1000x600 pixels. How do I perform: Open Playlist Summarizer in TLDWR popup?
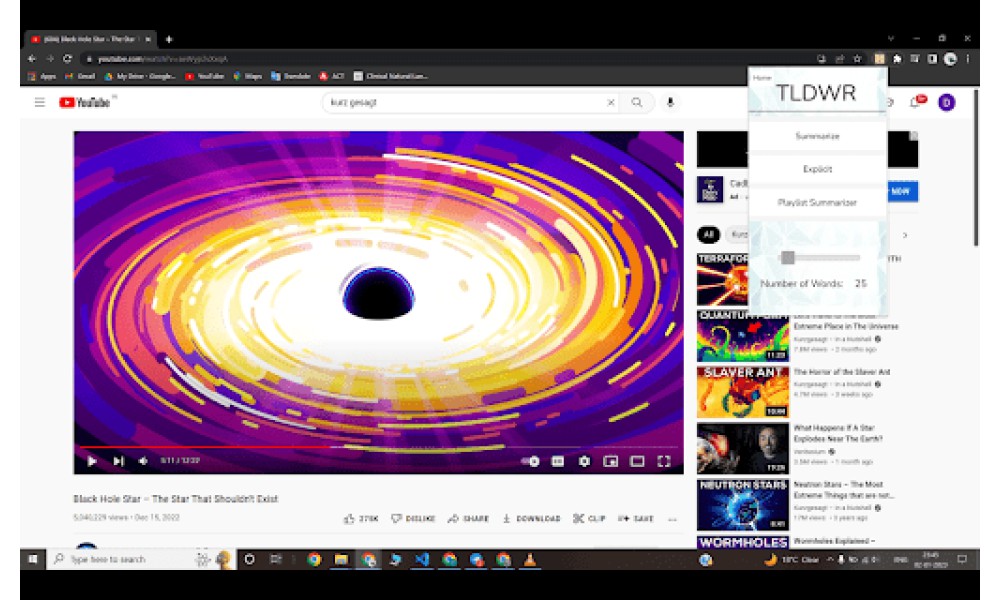[818, 202]
